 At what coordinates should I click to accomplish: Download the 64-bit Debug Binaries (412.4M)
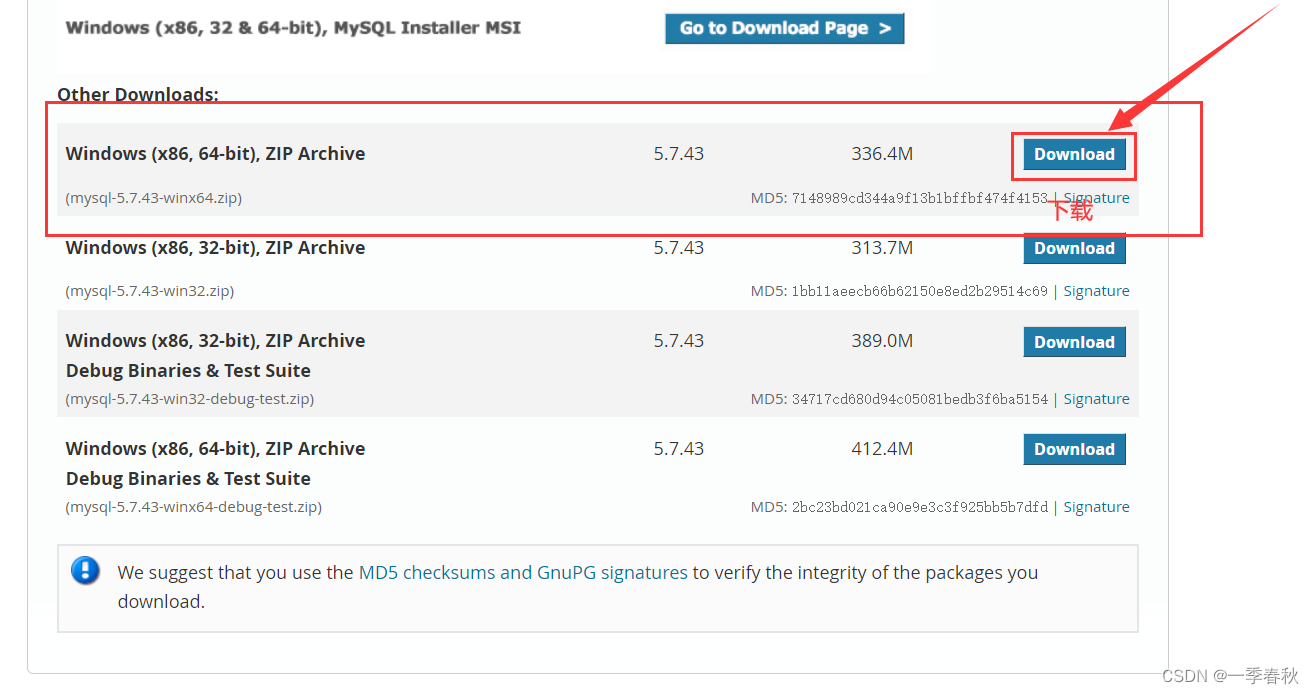click(1074, 449)
